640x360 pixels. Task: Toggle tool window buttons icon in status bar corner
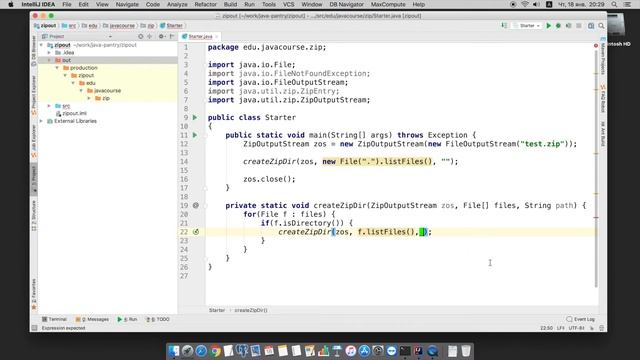coord(34,328)
